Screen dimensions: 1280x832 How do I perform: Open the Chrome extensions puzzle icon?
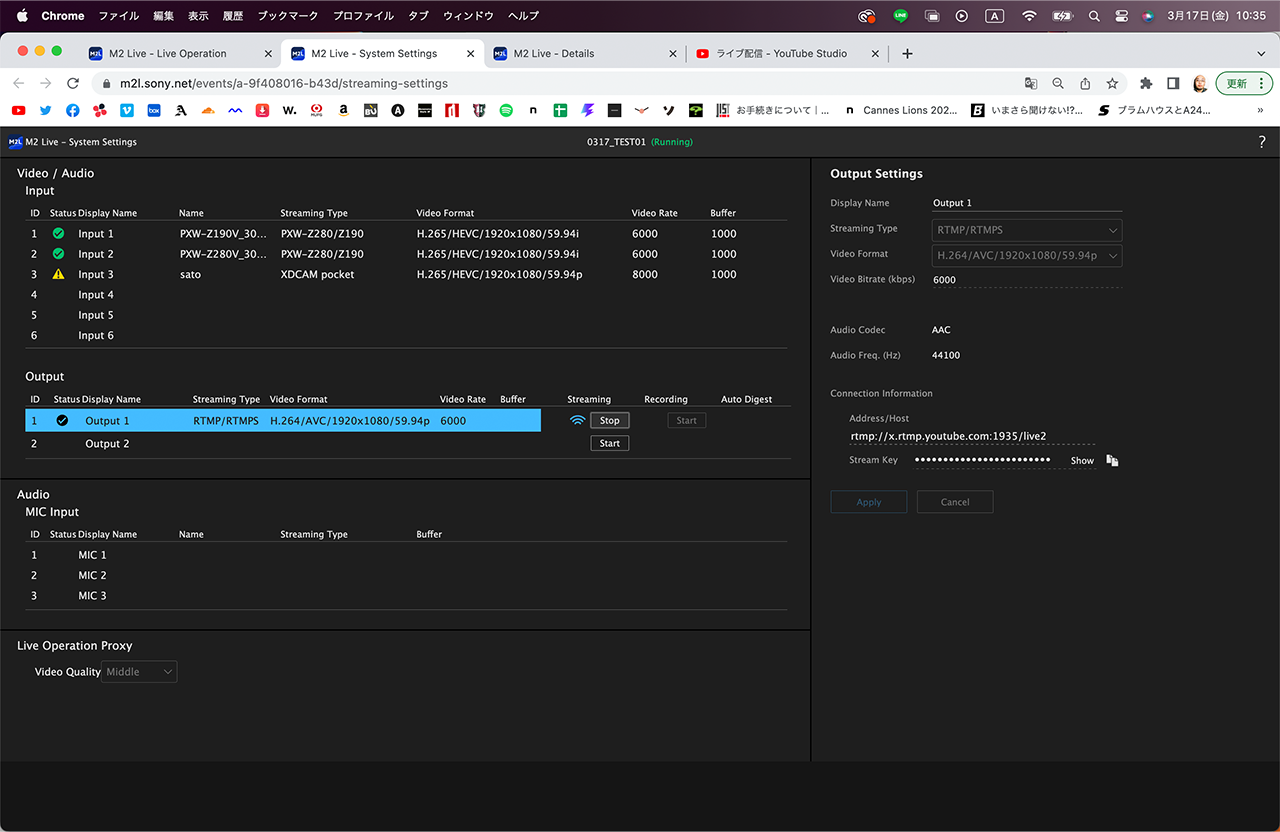(1146, 84)
